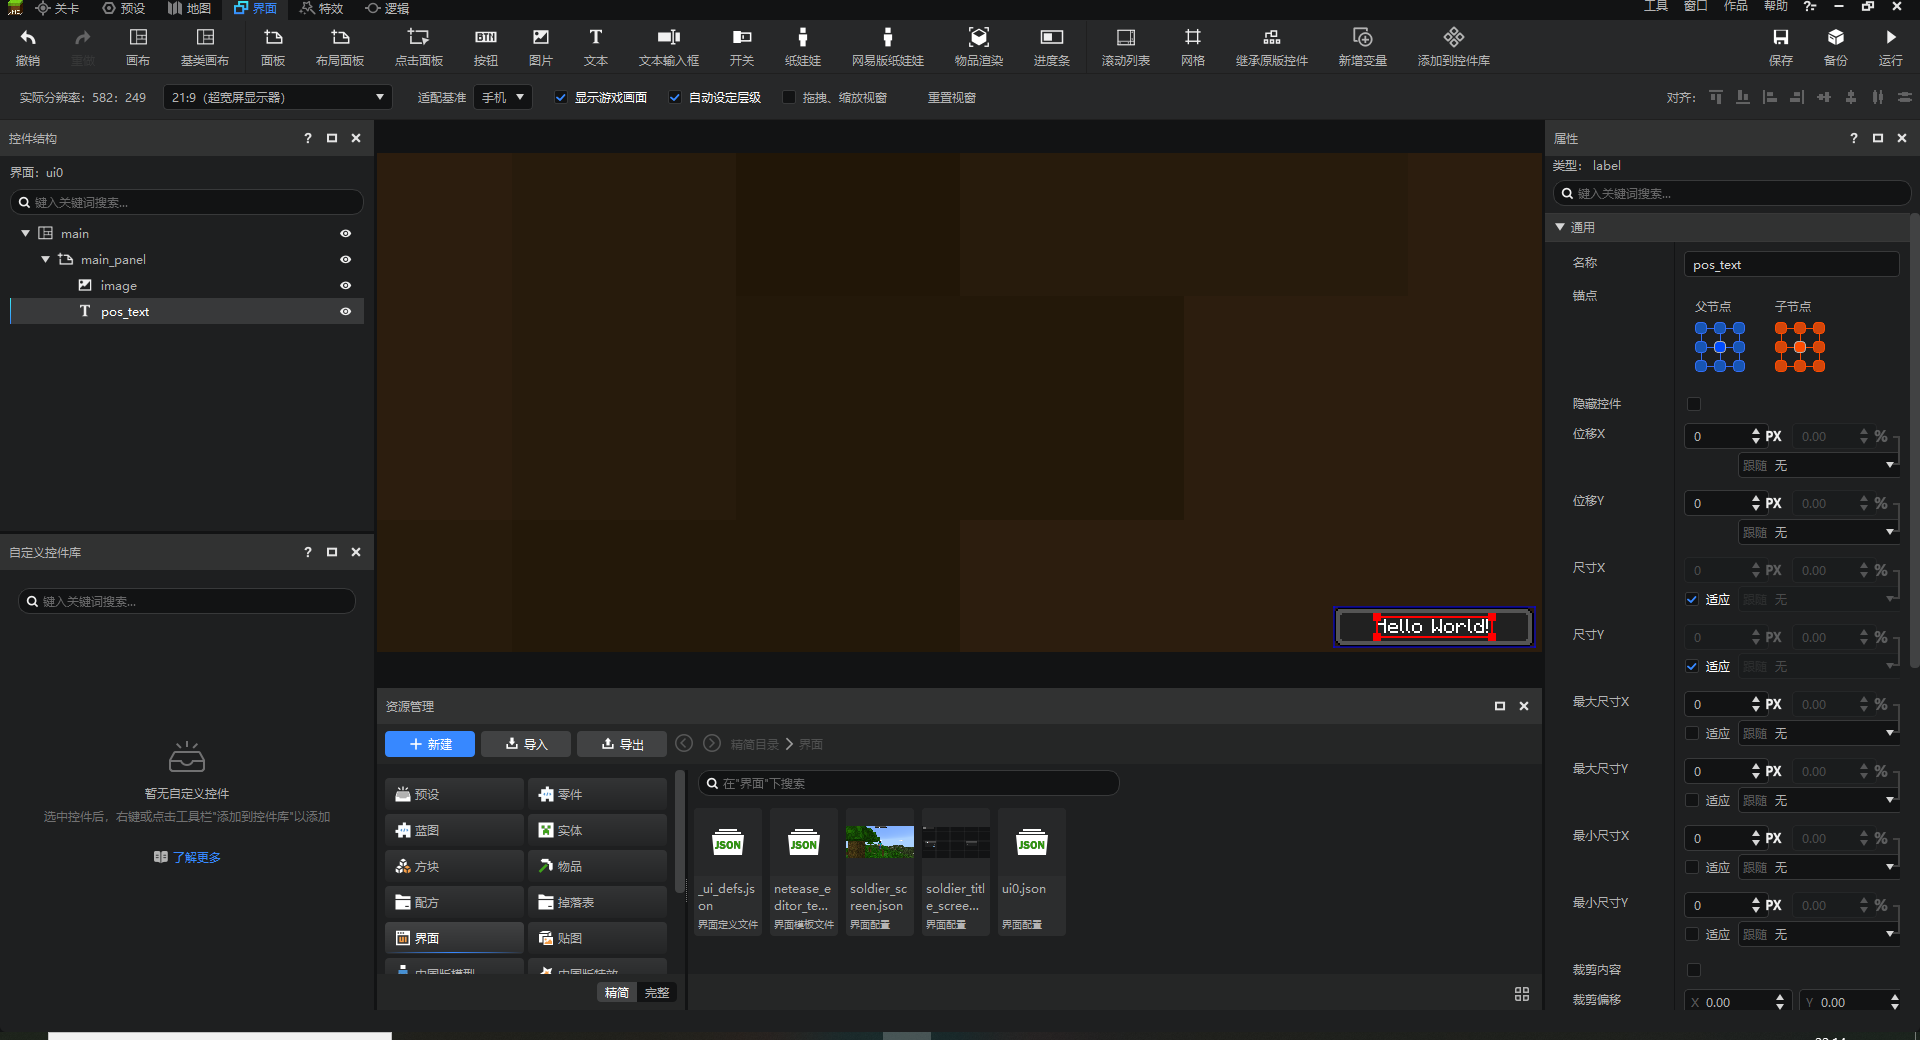Image resolution: width=1920 pixels, height=1040 pixels.
Task: Select the ui0.json file thumbnail
Action: 1031,845
